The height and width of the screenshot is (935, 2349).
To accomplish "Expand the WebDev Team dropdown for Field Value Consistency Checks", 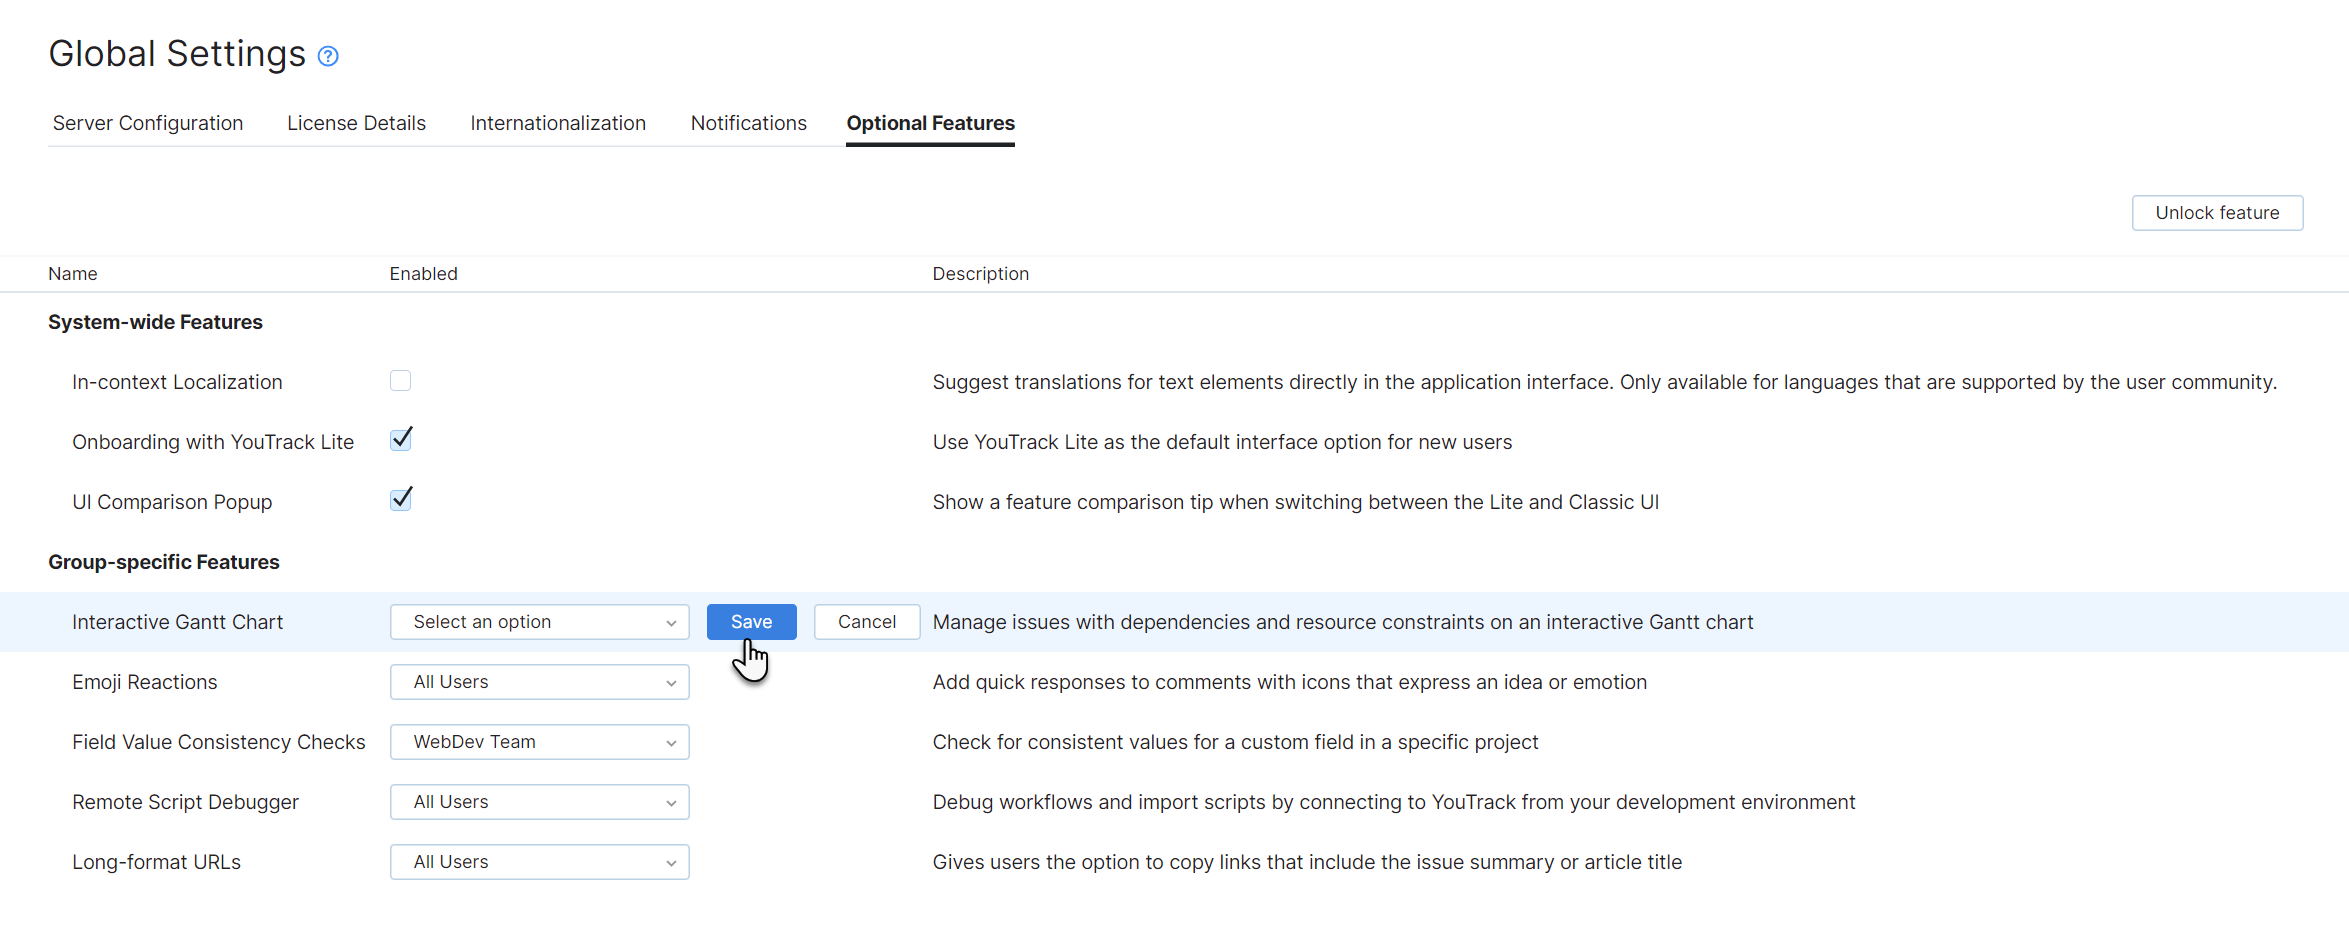I will [539, 741].
